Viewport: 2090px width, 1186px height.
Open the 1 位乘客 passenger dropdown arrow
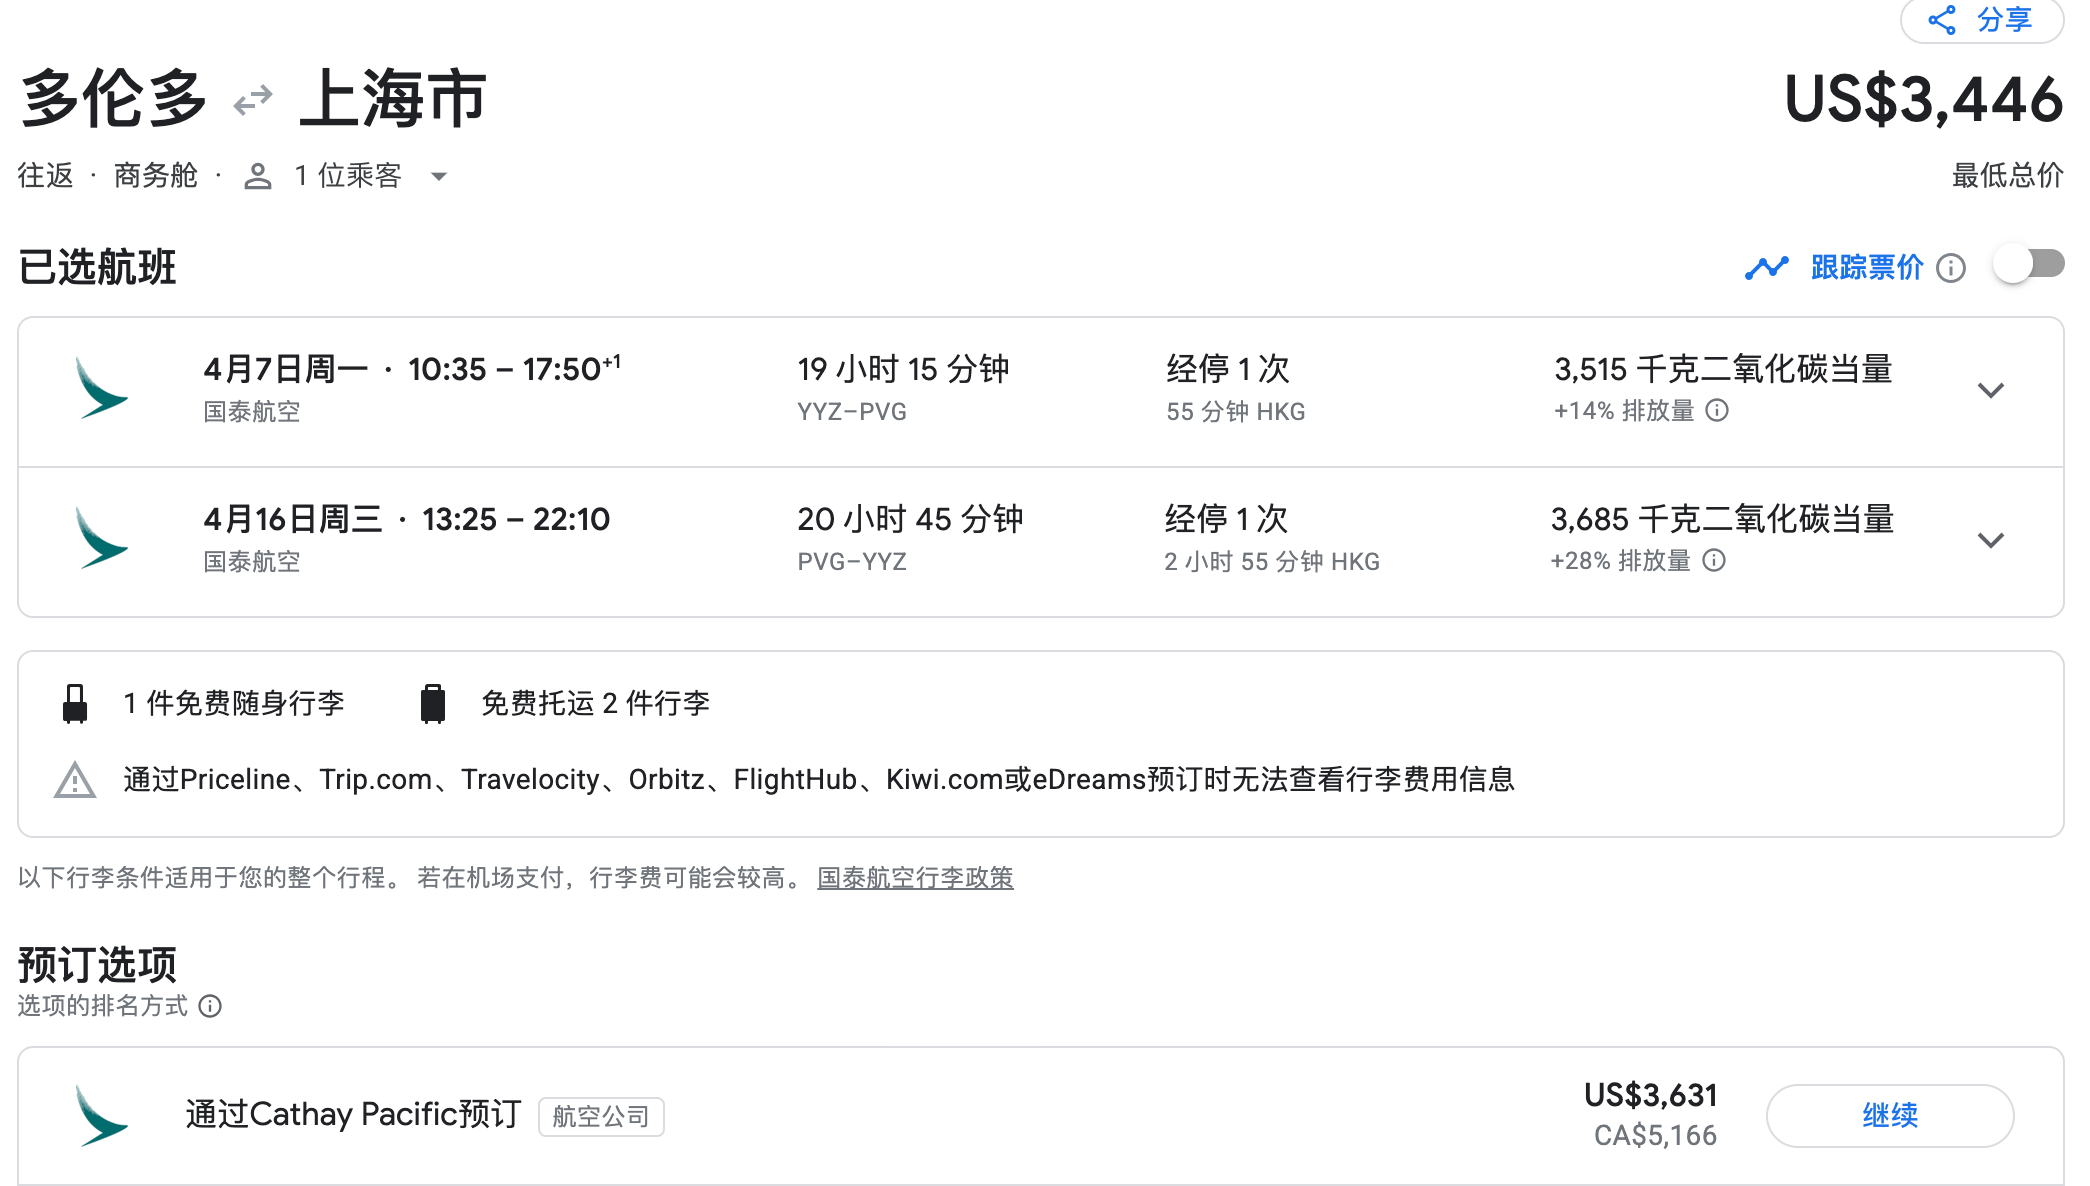pos(438,177)
